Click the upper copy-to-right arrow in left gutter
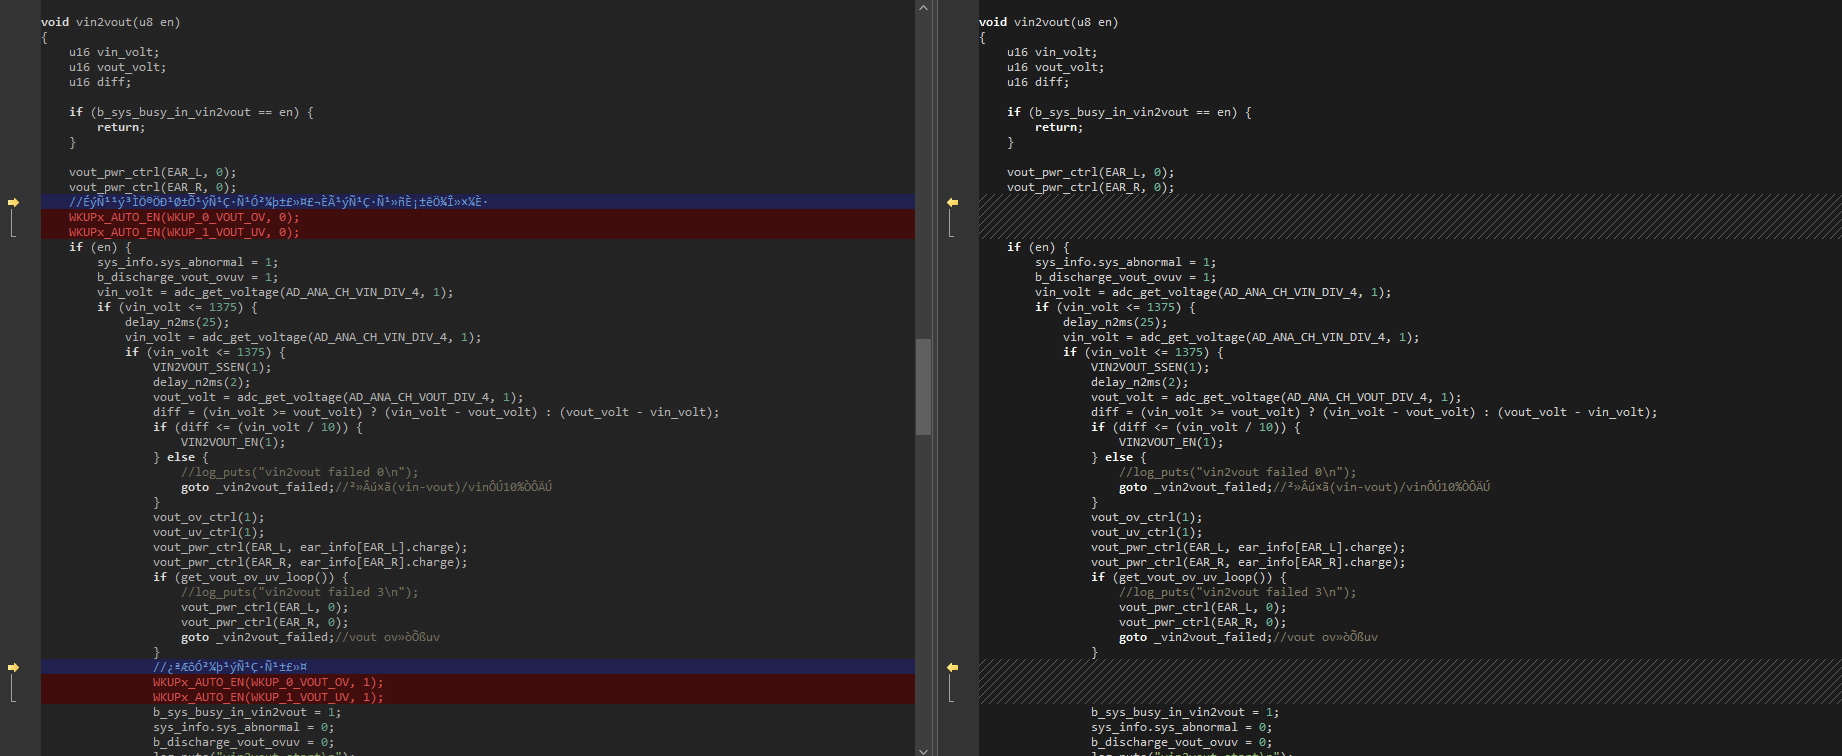Viewport: 1842px width, 756px height. click(13, 202)
